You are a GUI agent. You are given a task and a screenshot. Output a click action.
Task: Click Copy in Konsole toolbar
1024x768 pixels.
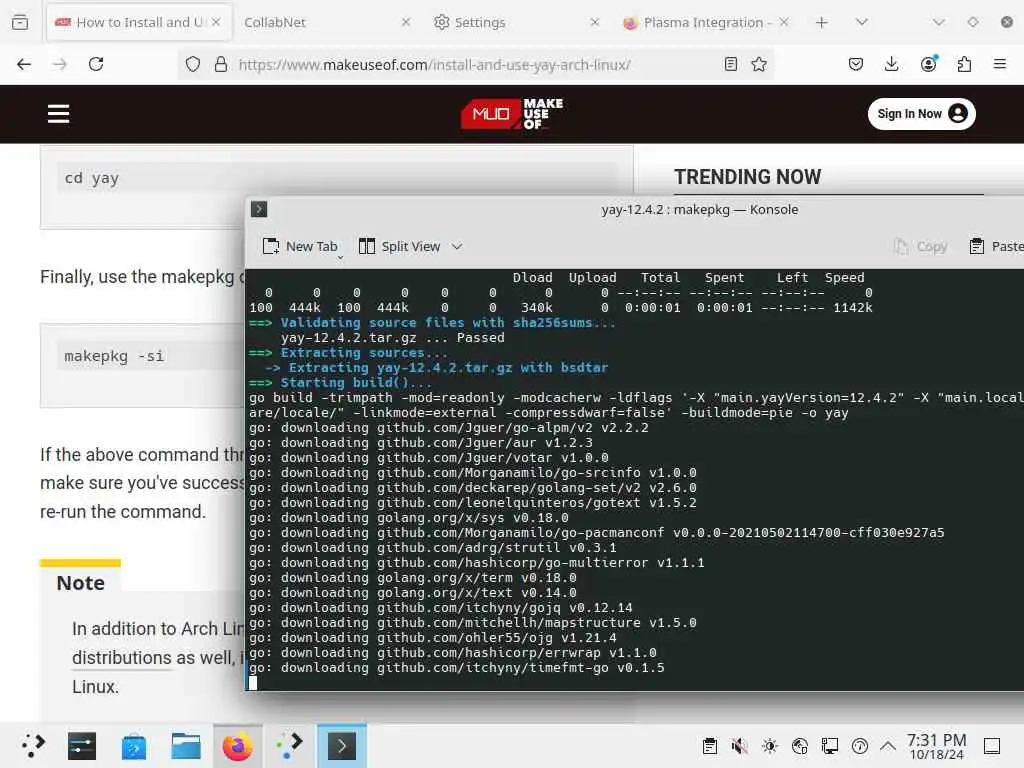click(921, 246)
